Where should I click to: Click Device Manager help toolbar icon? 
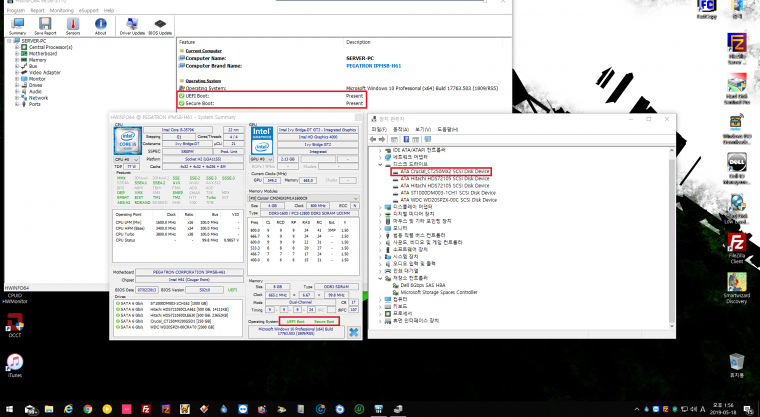[406, 139]
